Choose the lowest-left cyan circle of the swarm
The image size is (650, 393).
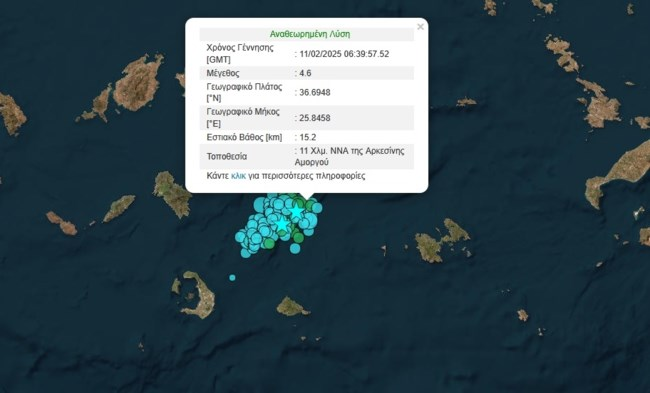246,252
